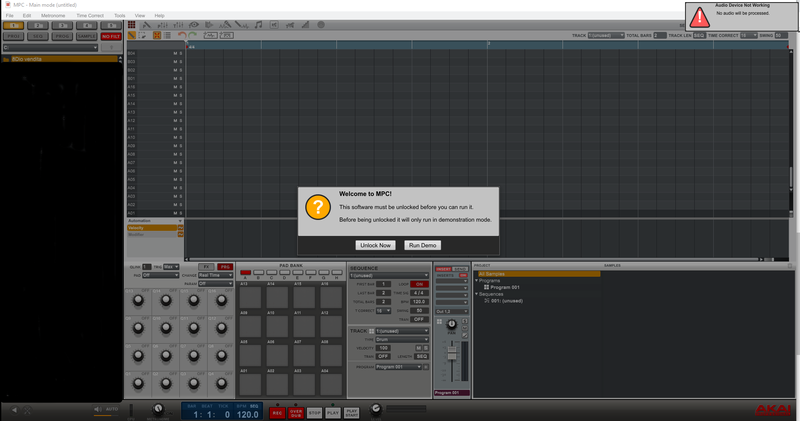Open the Program 001 dropdown
Image resolution: width=800 pixels, height=421 pixels.
click(x=398, y=367)
